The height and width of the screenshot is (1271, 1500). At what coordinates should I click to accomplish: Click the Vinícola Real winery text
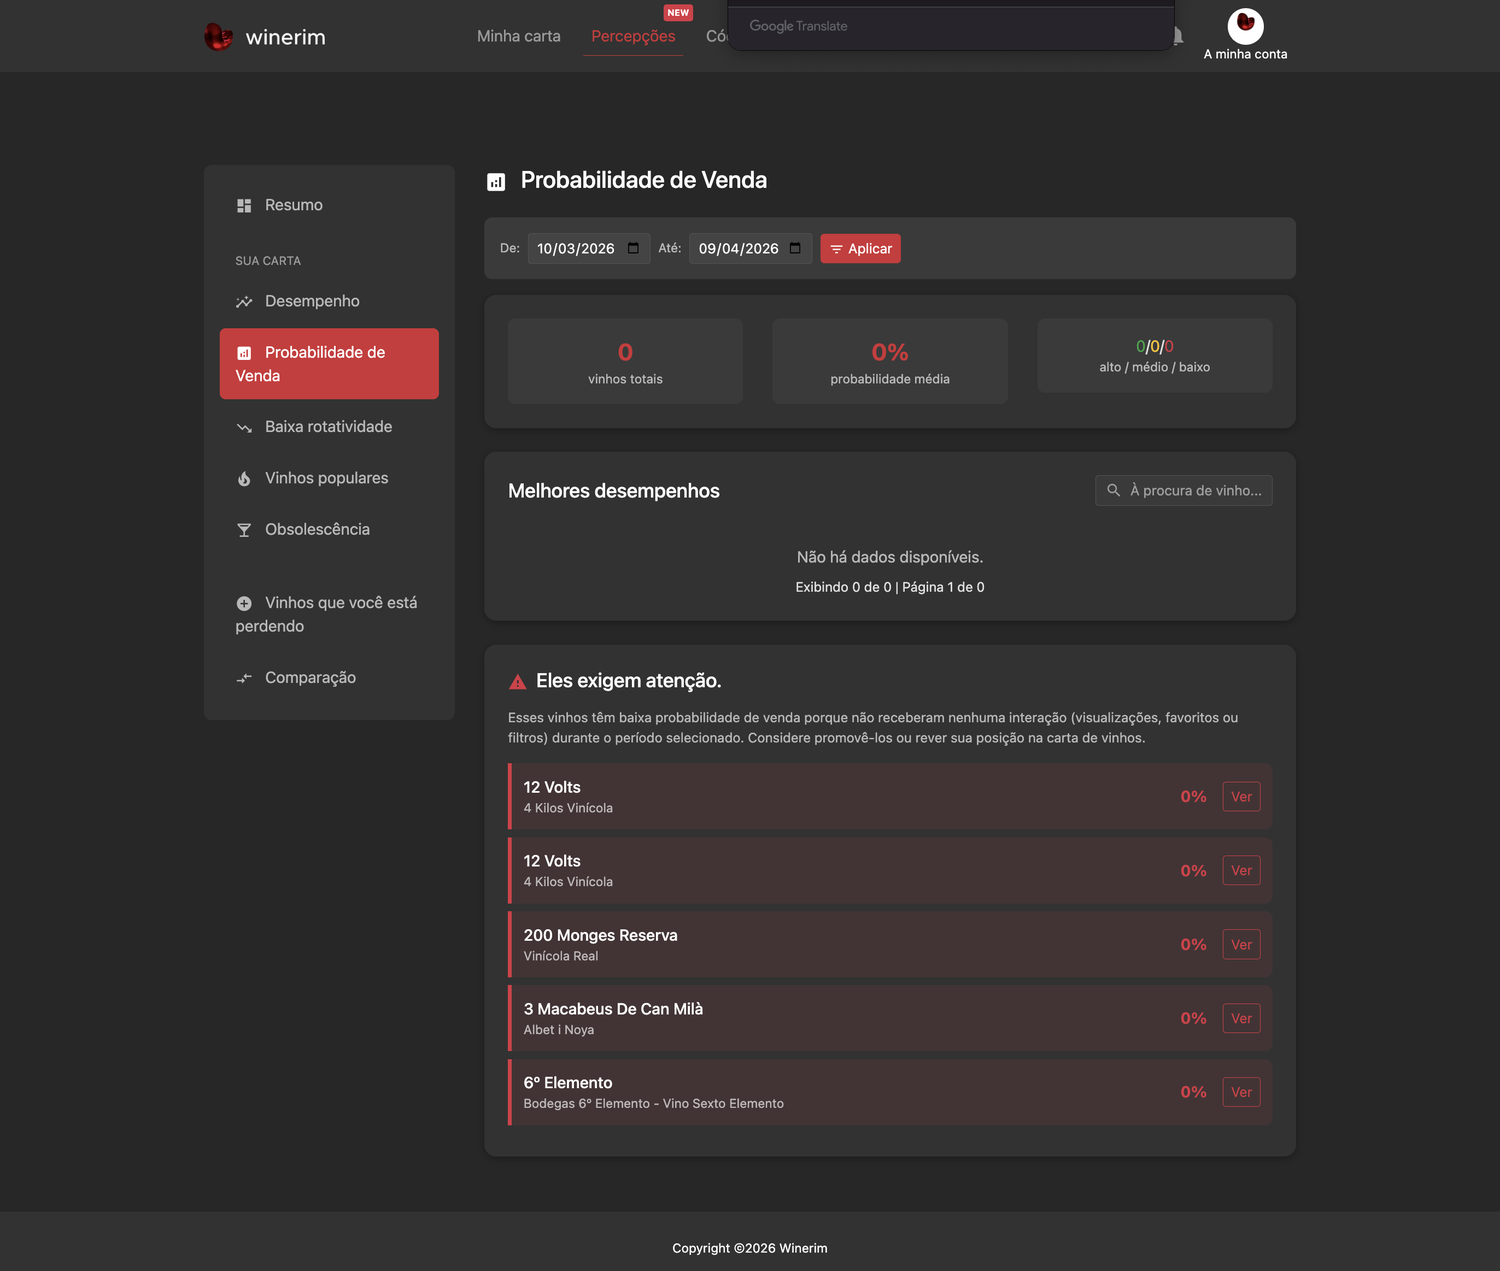(x=561, y=956)
